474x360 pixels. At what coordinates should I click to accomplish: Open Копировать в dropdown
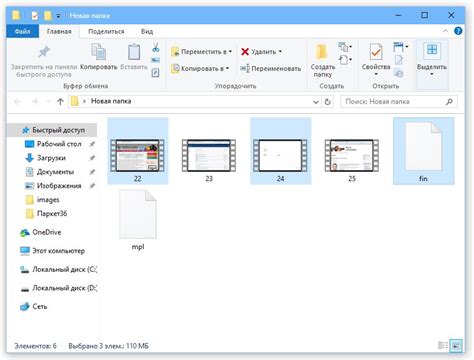(200, 68)
